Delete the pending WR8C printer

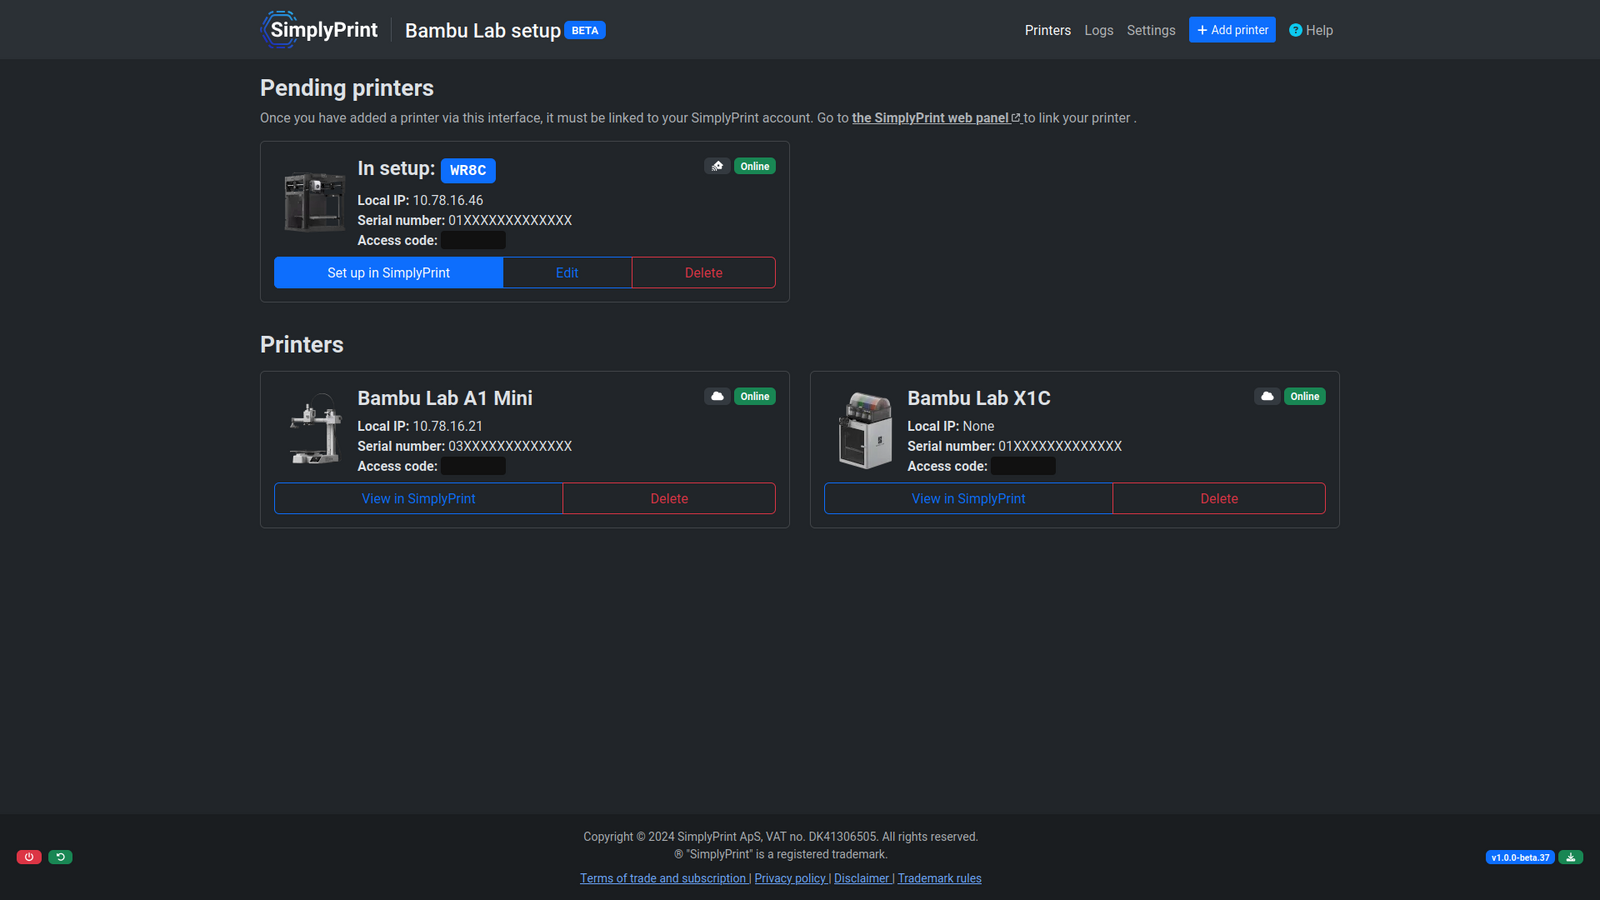pyautogui.click(x=703, y=273)
